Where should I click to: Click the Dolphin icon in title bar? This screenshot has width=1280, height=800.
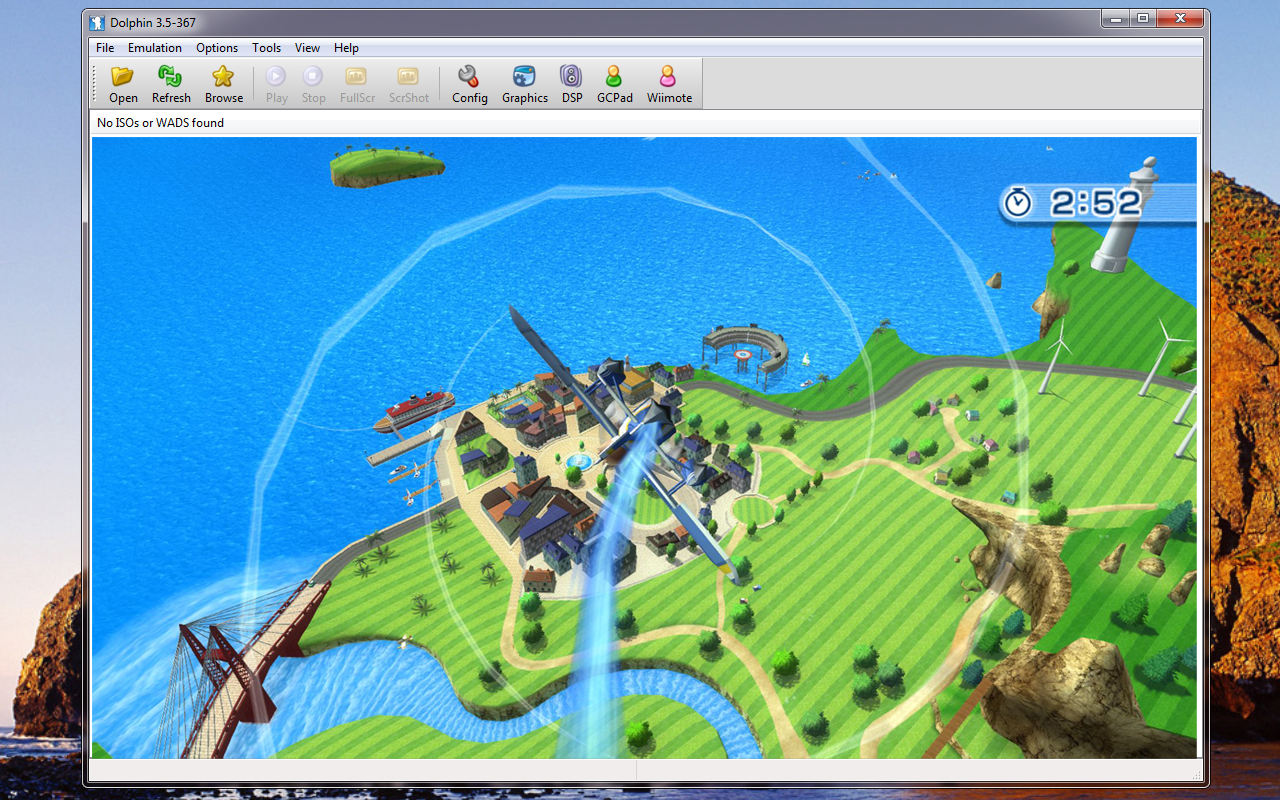coord(97,22)
